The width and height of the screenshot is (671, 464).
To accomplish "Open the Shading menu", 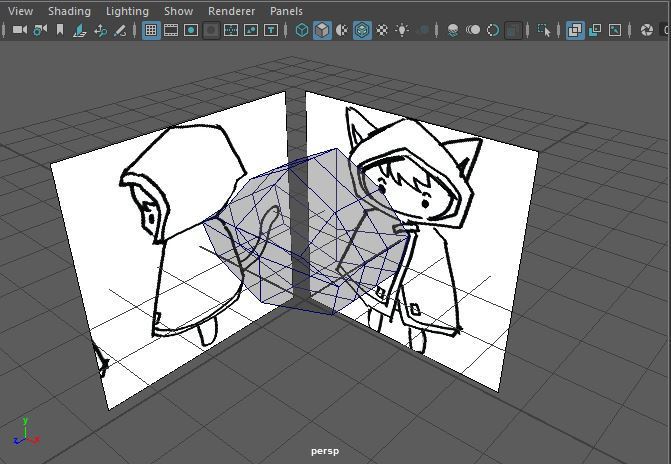I will click(69, 11).
